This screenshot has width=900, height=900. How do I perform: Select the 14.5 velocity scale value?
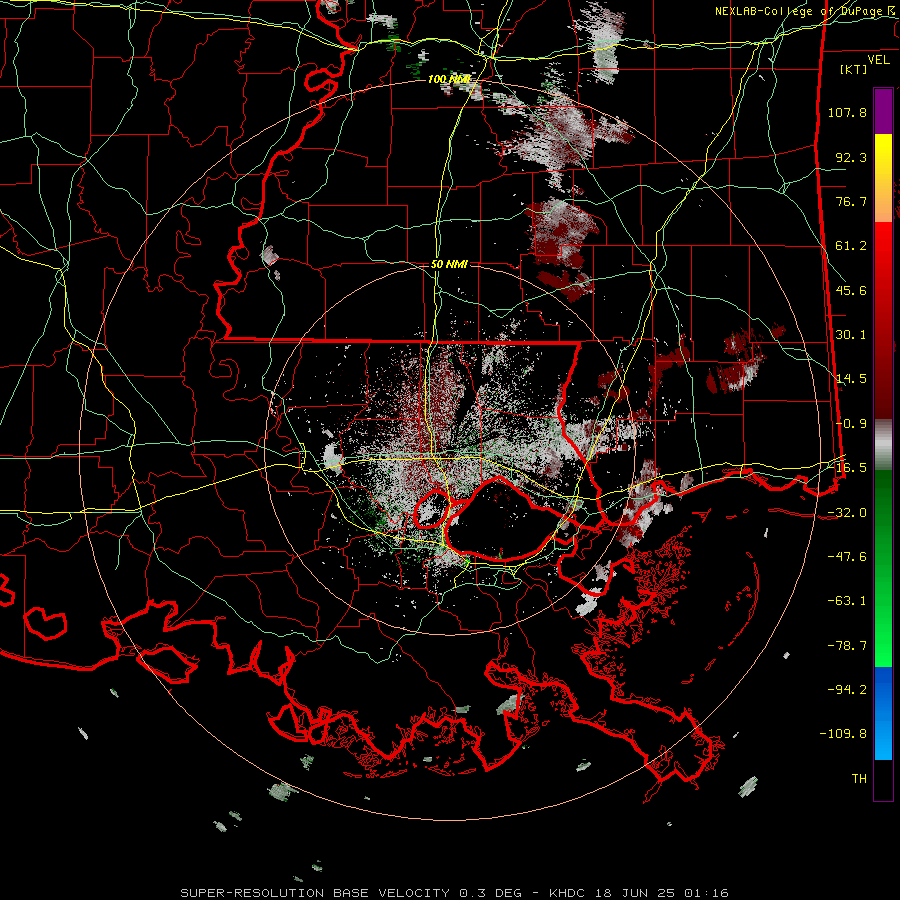pyautogui.click(x=851, y=379)
